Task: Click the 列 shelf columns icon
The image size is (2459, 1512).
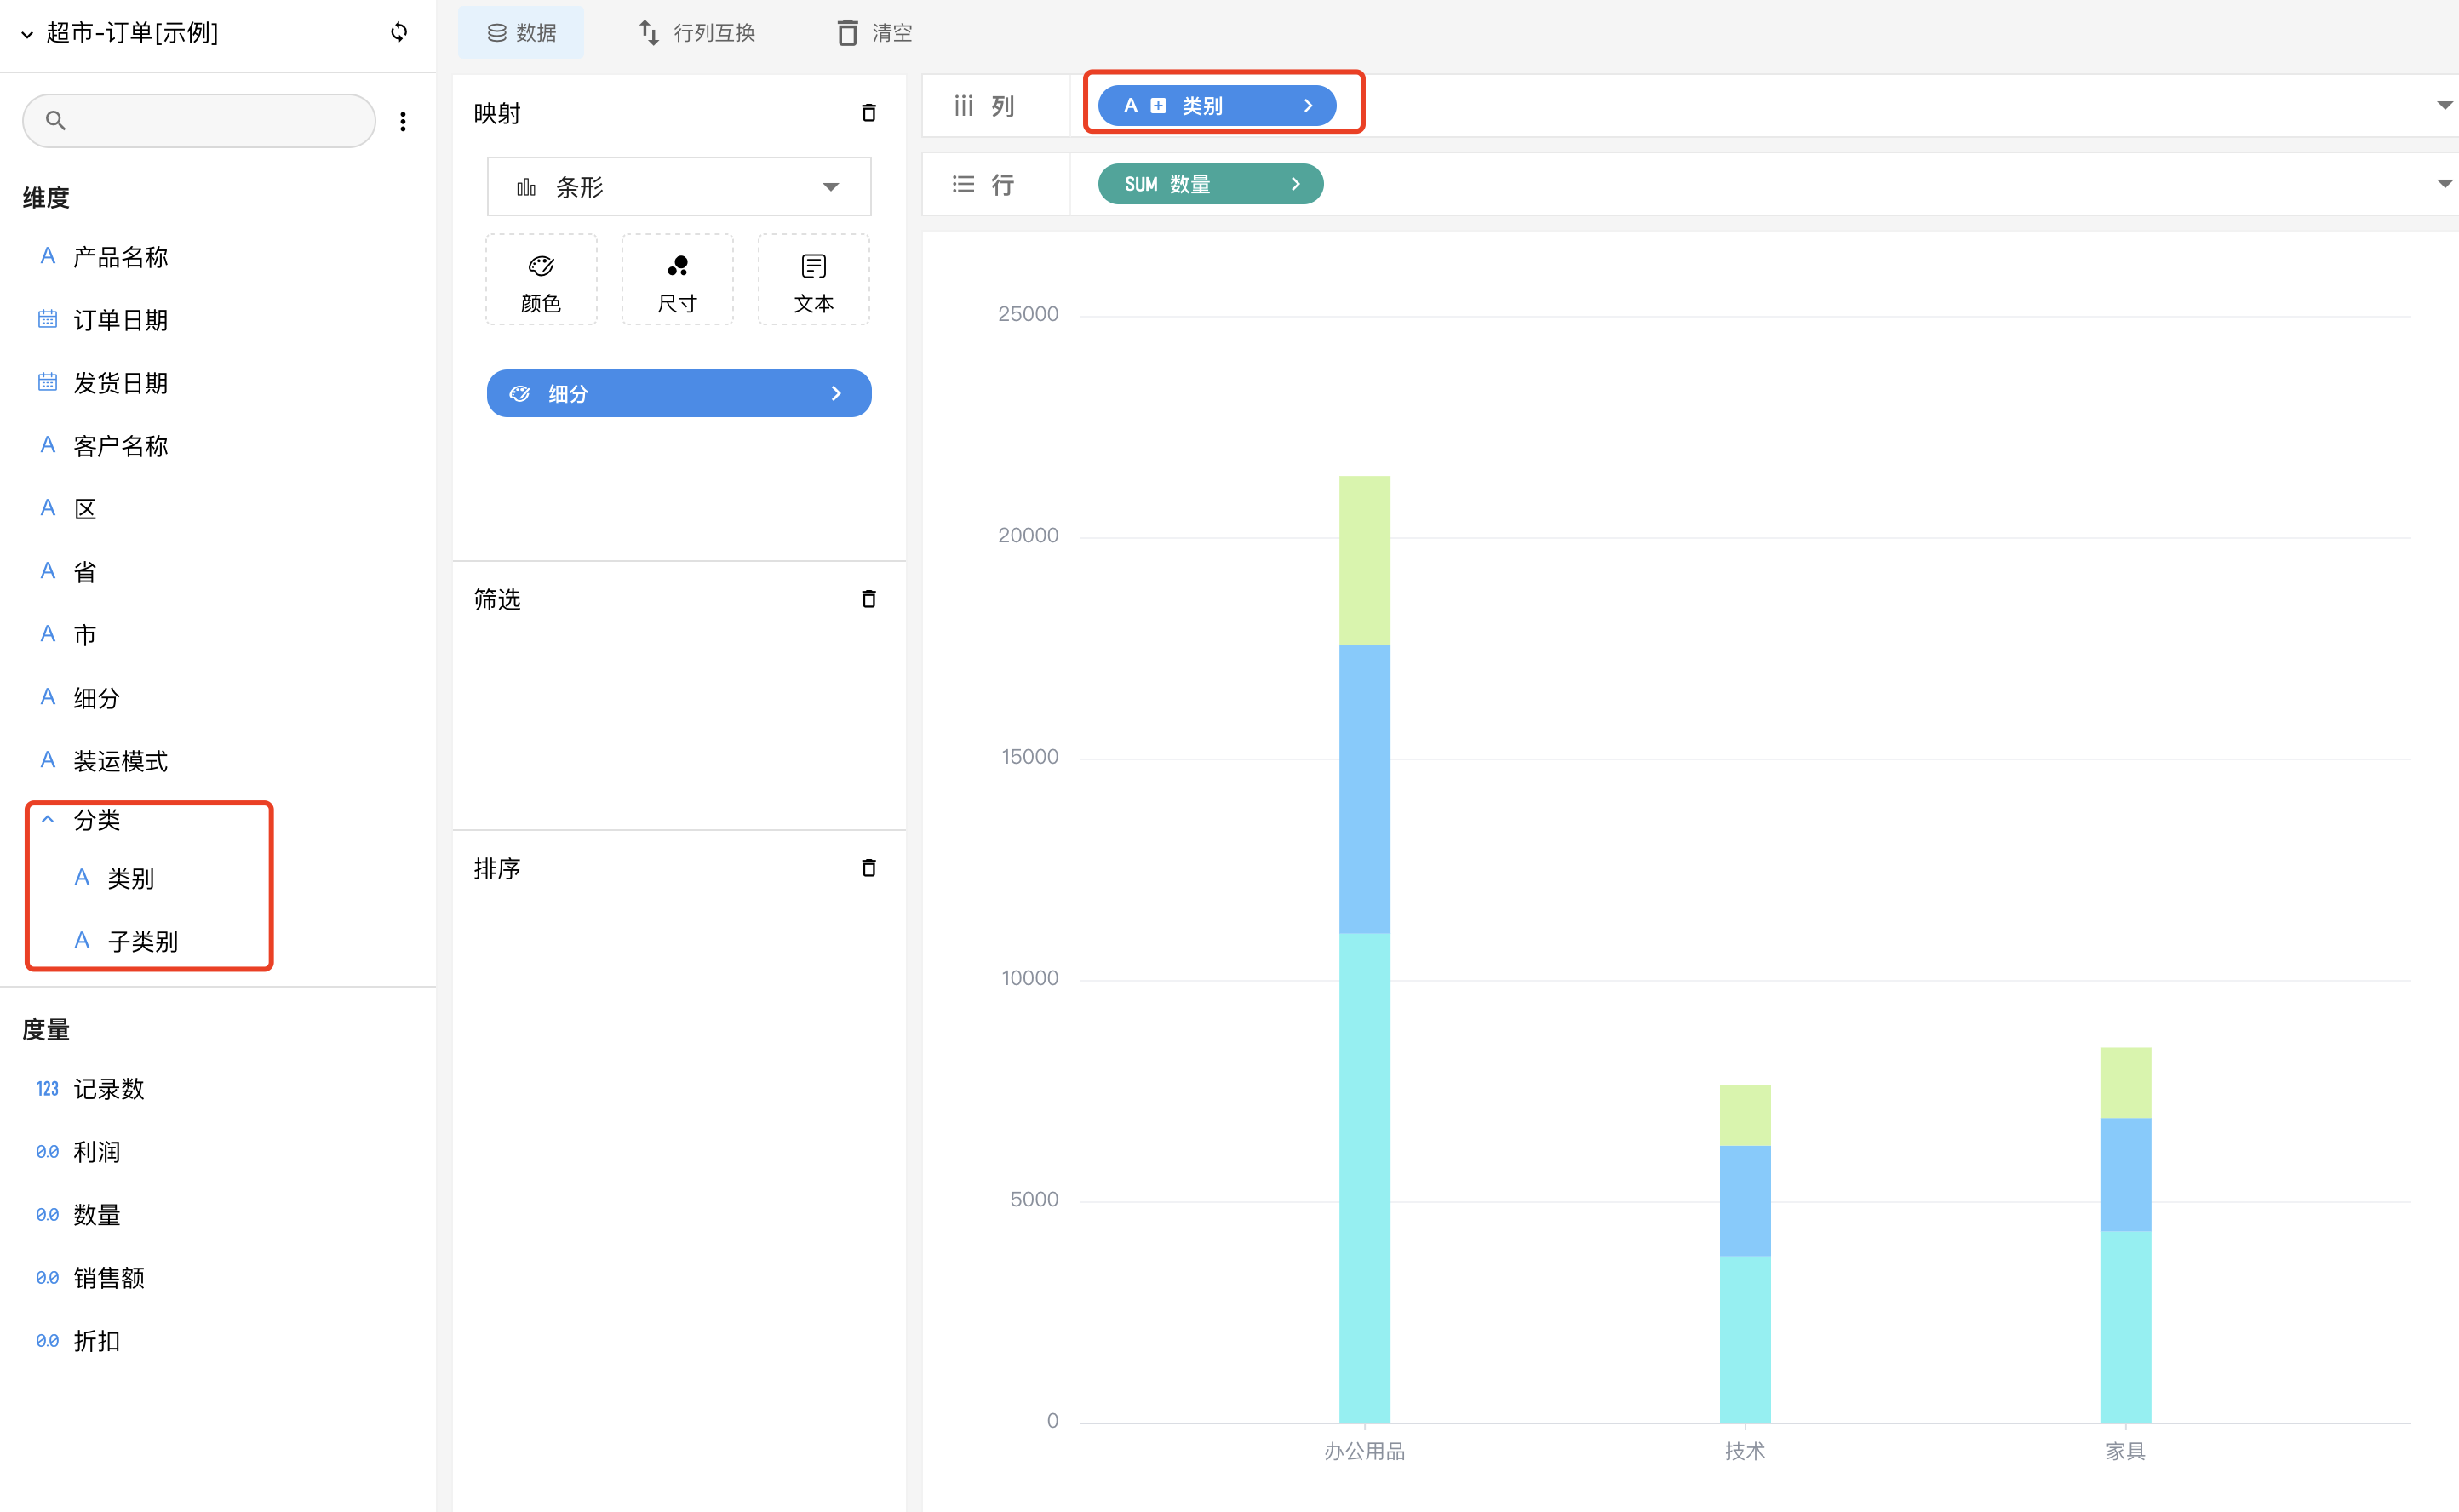Action: [963, 106]
